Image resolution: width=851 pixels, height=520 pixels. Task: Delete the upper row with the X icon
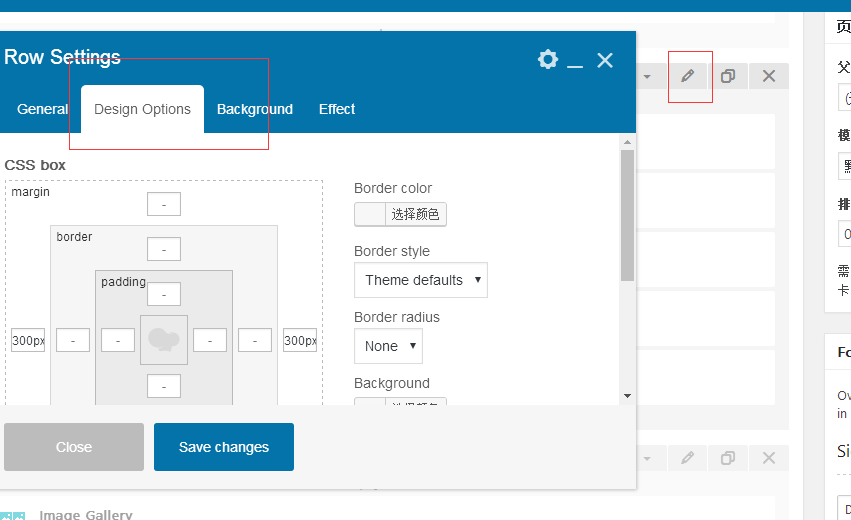tap(769, 76)
